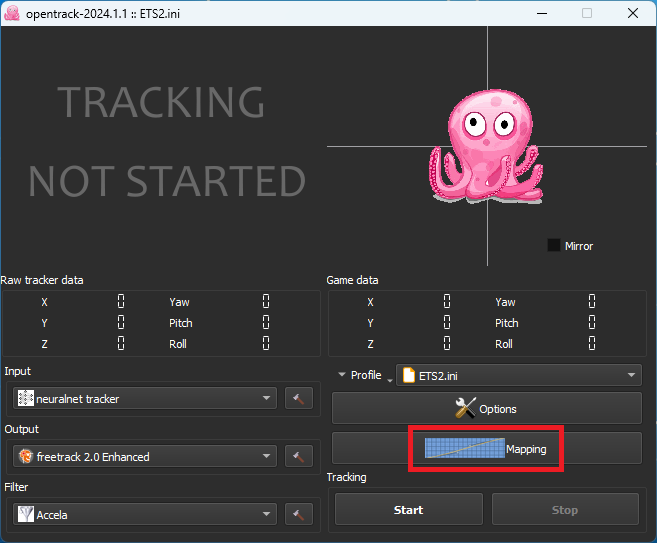Click the Tracking section label
The height and width of the screenshot is (543, 657).
[x=347, y=477]
